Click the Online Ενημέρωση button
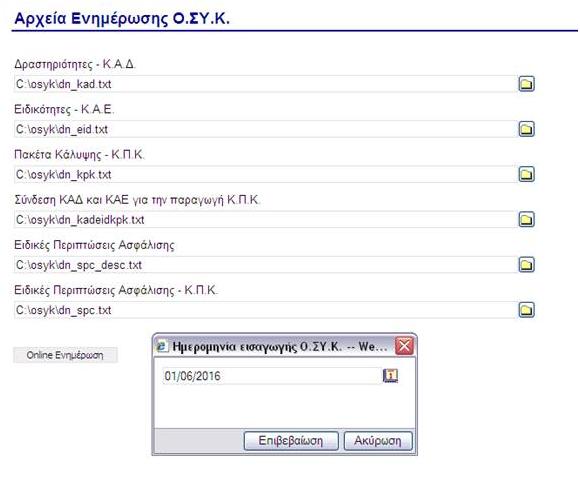The image size is (580, 483). coord(65,355)
